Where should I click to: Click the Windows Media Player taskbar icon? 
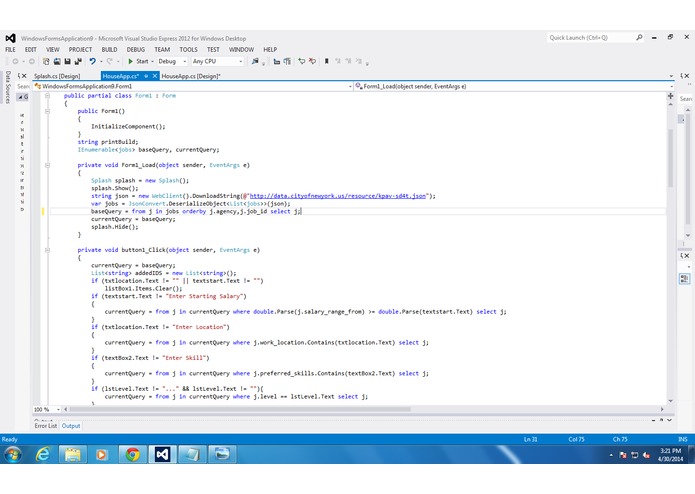[x=102, y=454]
